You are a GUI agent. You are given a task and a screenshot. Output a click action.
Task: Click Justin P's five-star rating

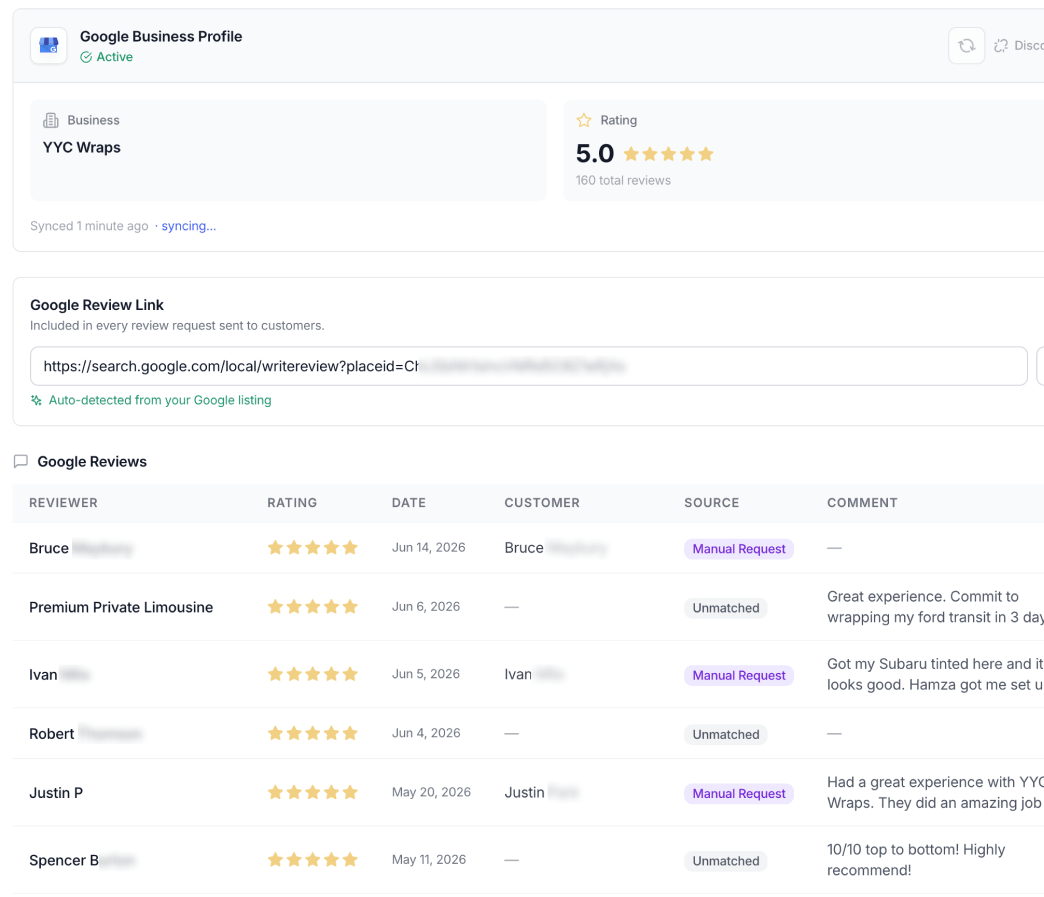313,792
